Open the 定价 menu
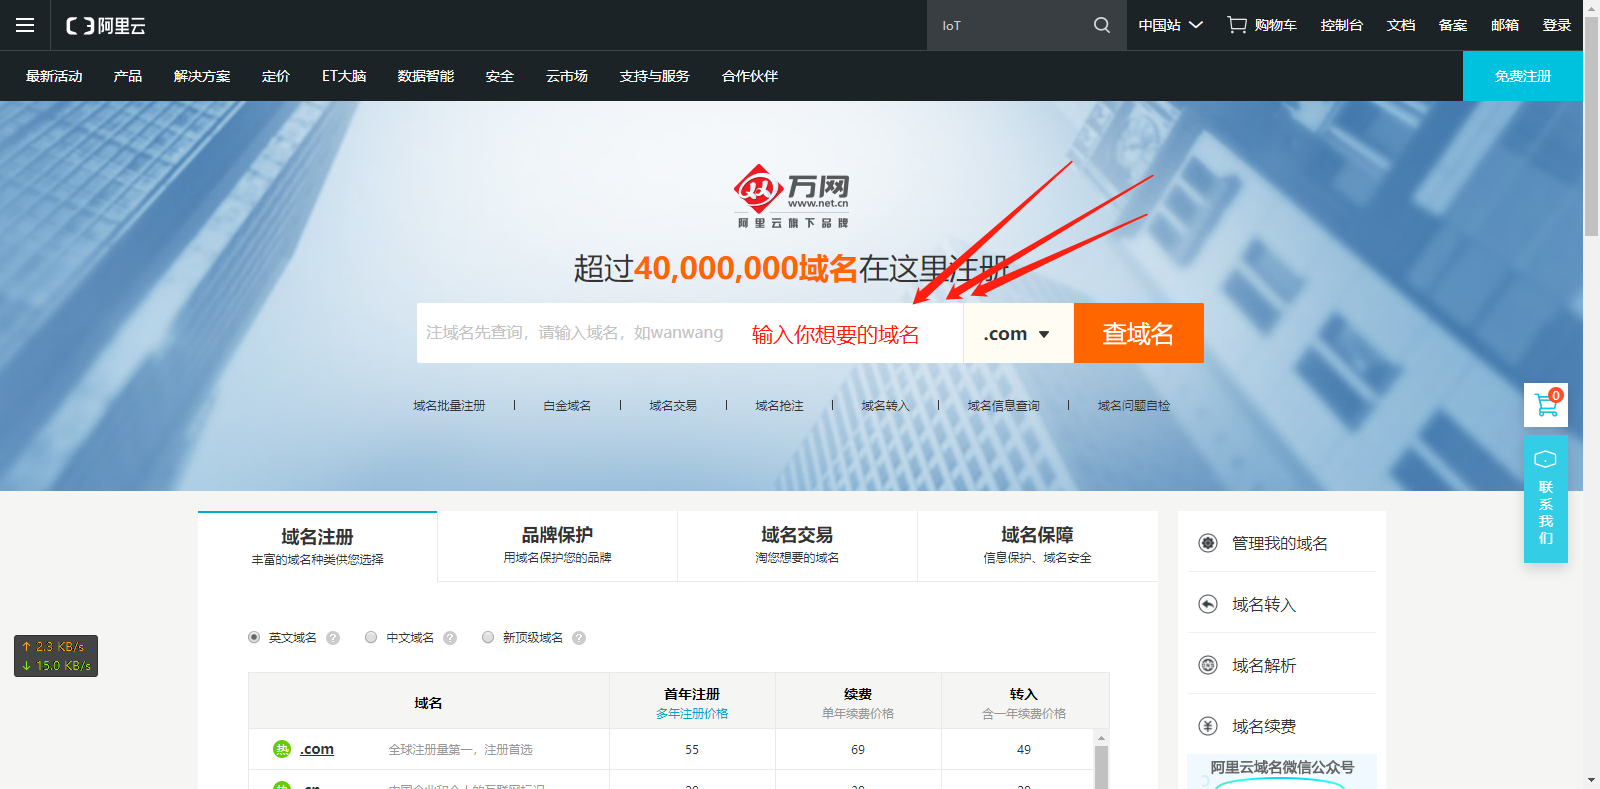Screen dimensions: 1600x789 (276, 76)
